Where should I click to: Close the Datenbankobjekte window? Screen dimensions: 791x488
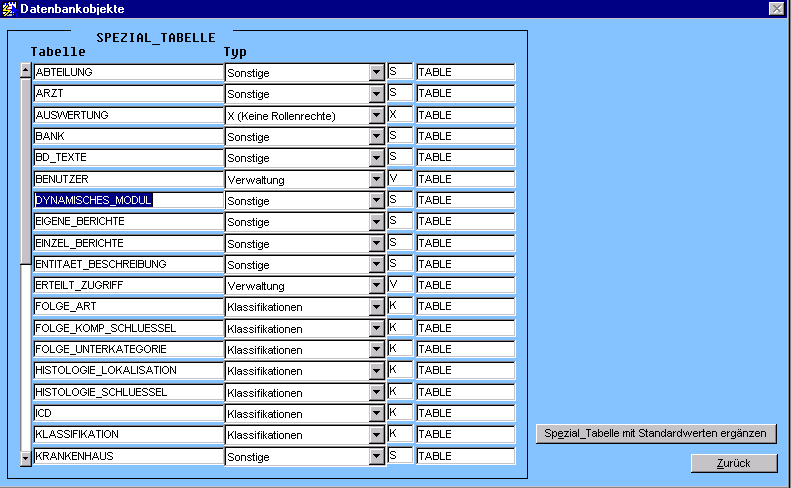pos(776,8)
